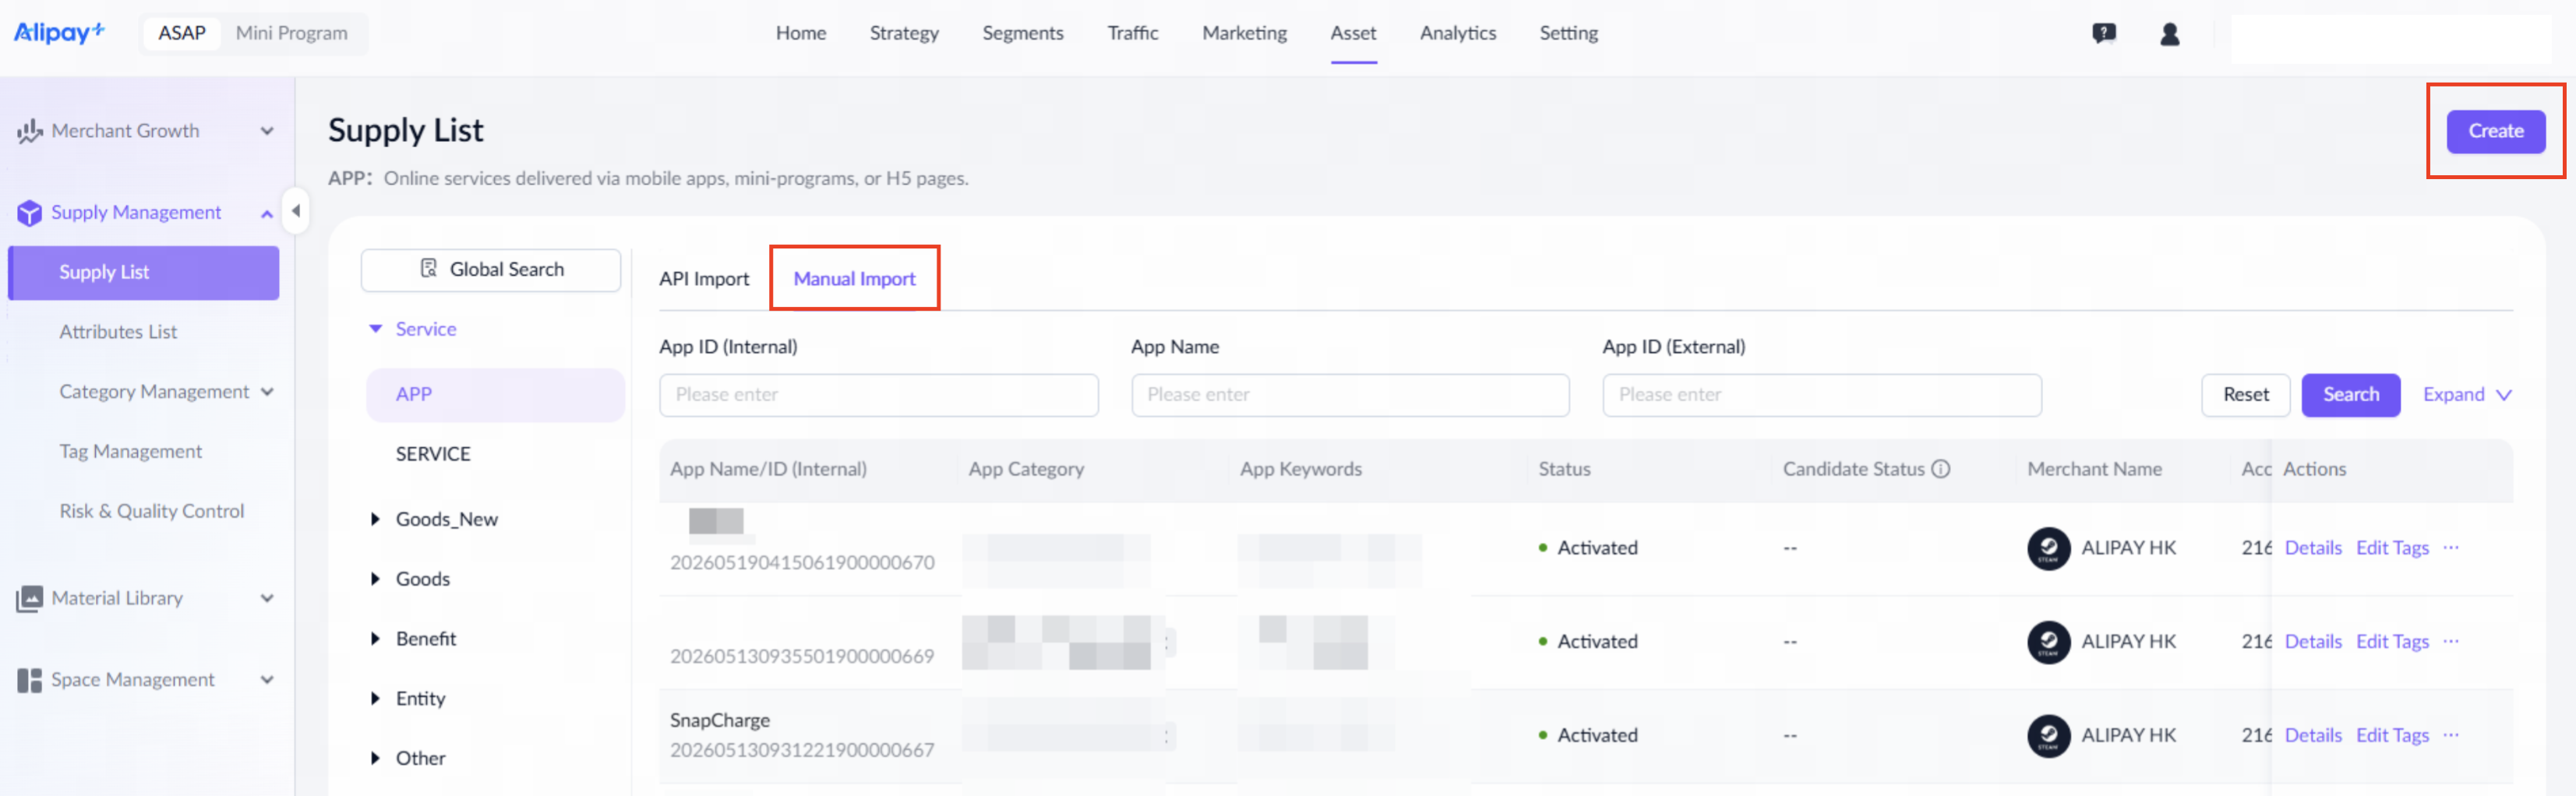Image resolution: width=2576 pixels, height=796 pixels.
Task: Click the Create button
Action: pyautogui.click(x=2495, y=132)
